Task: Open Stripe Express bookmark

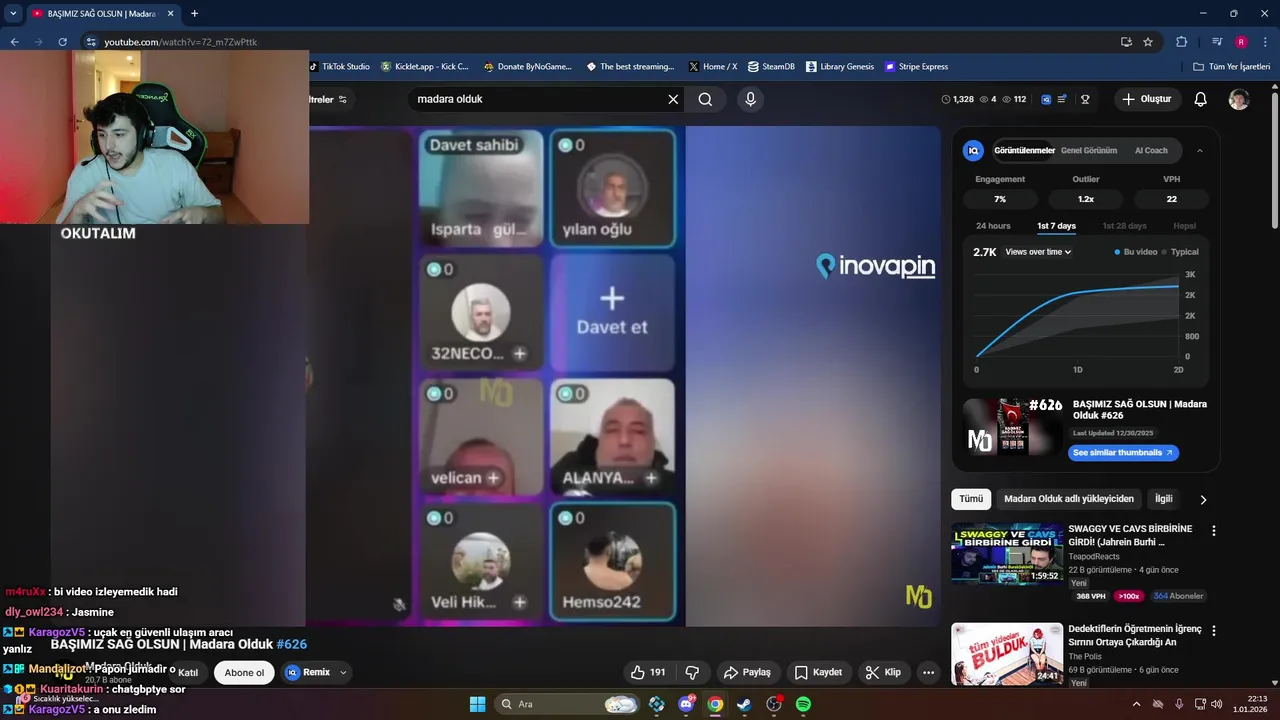Action: [916, 67]
